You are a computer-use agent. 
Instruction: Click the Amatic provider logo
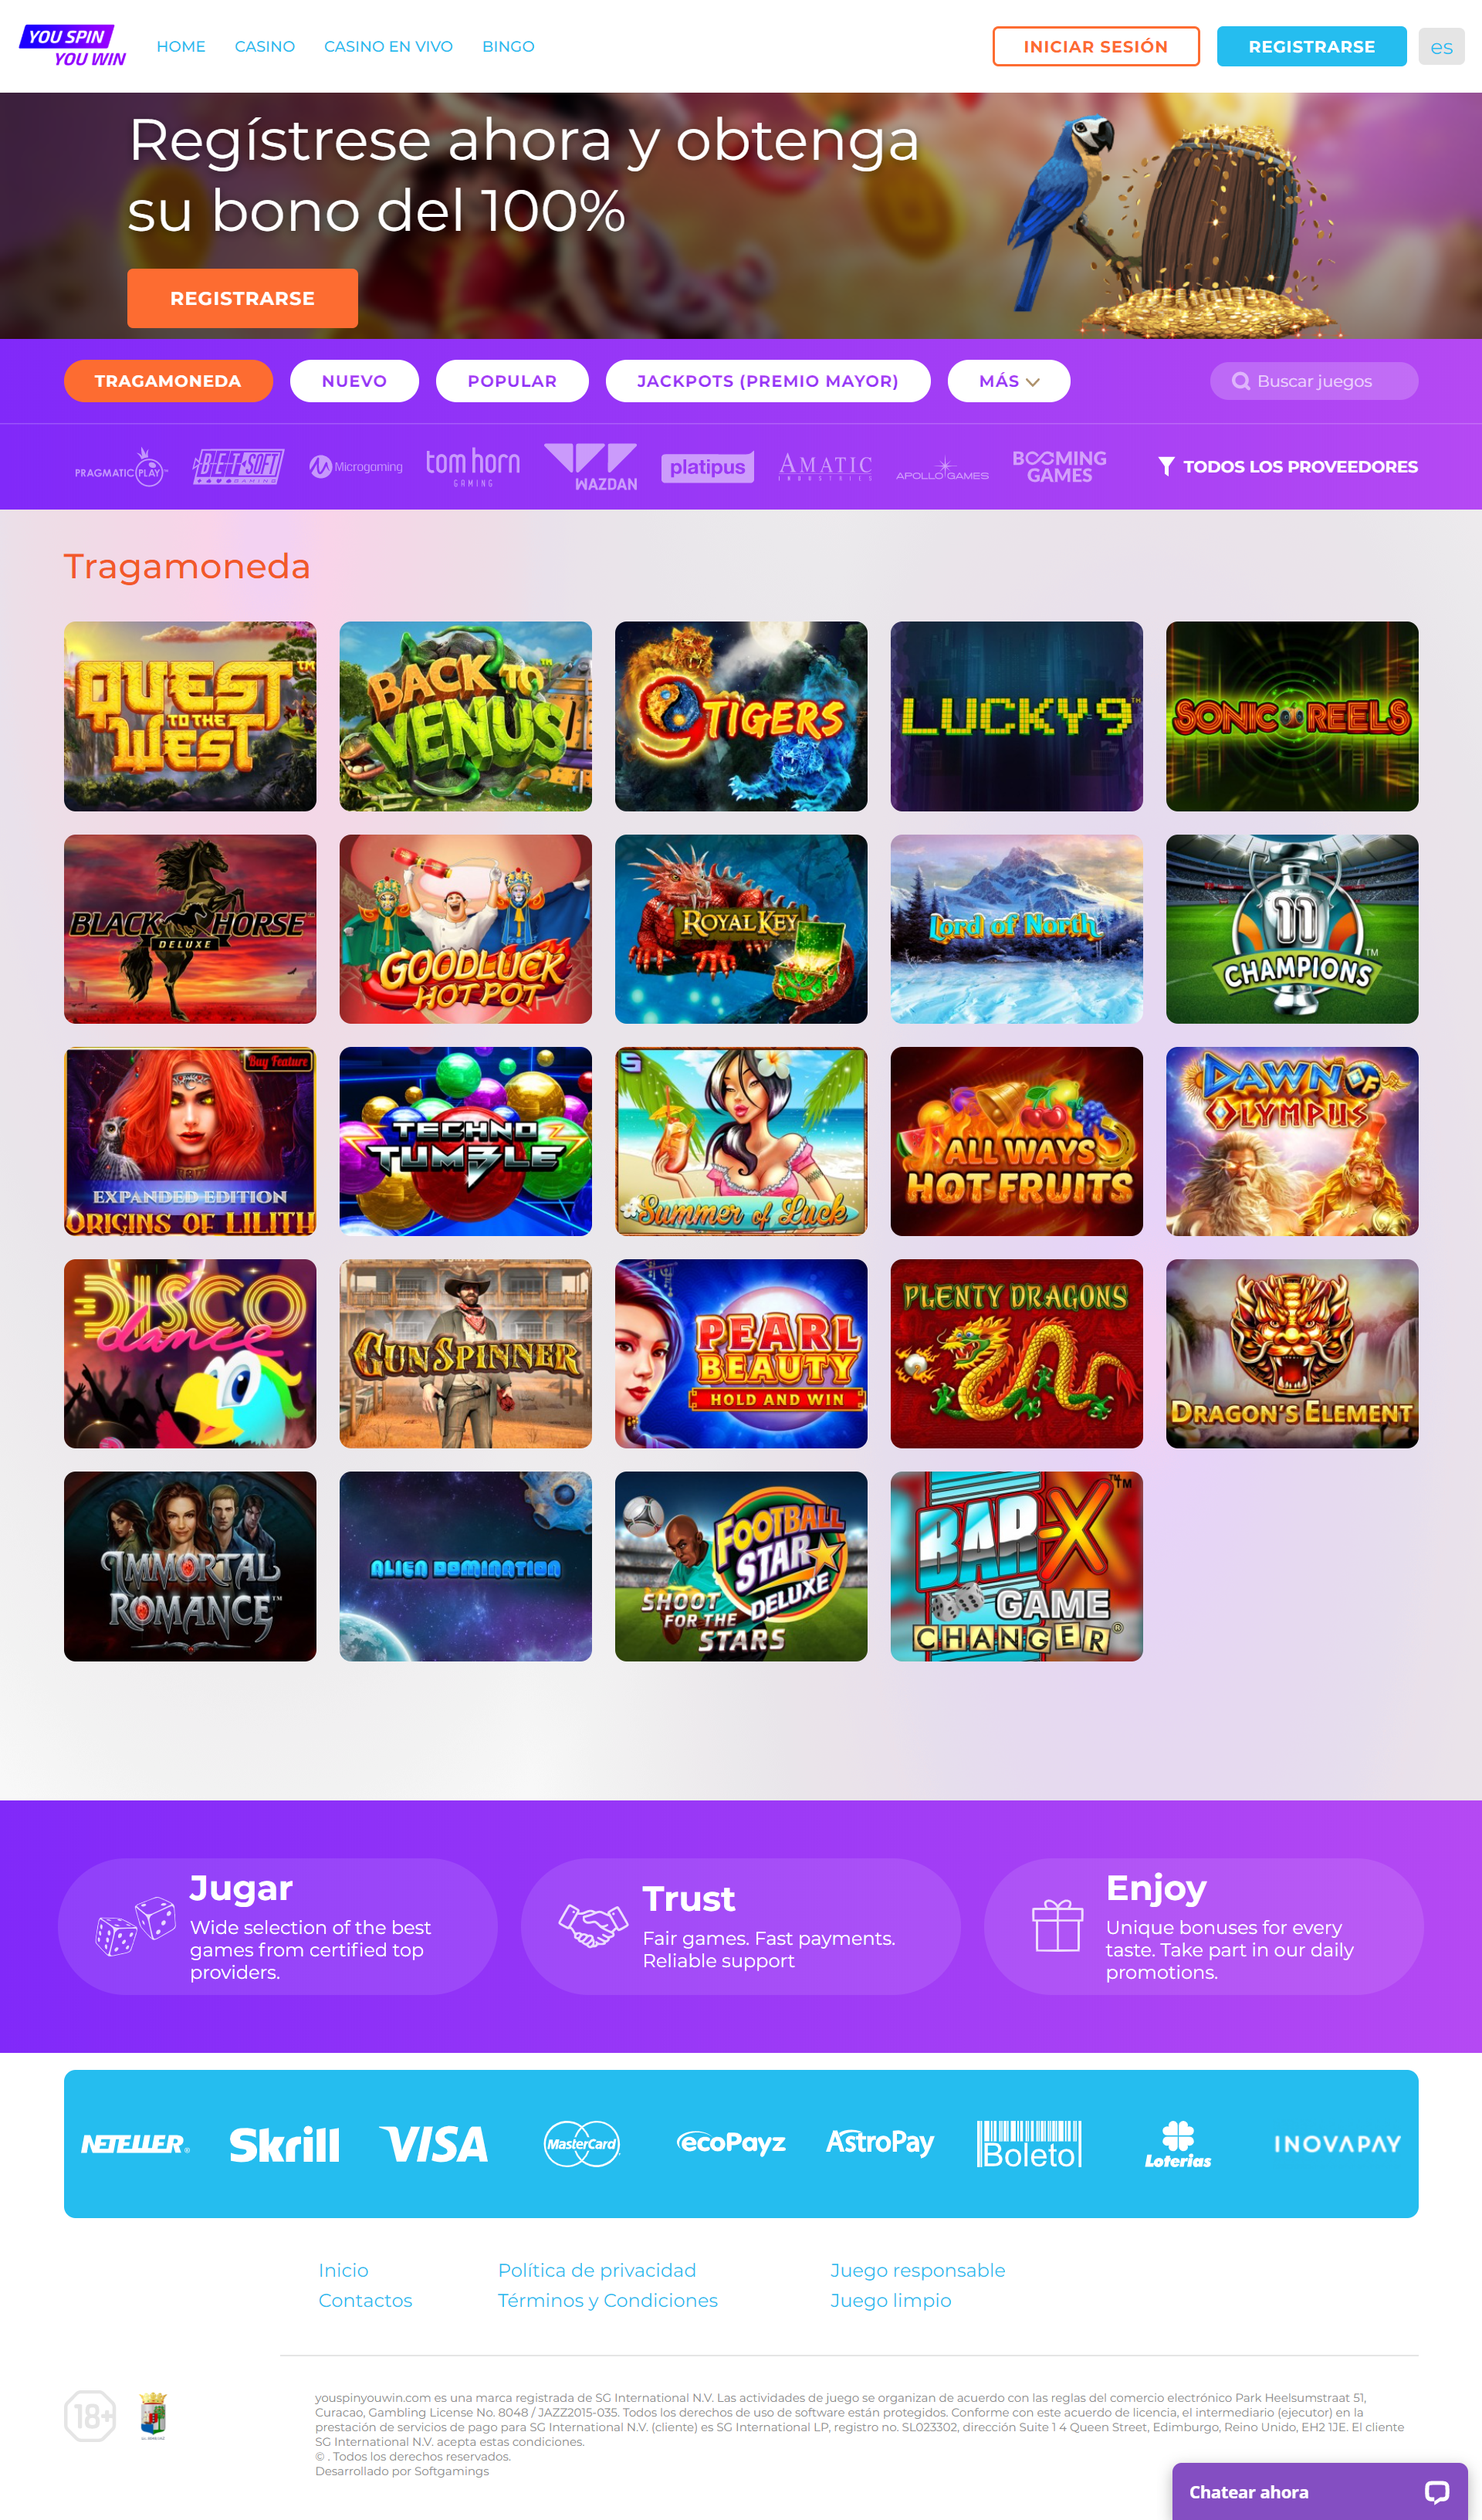pos(825,466)
